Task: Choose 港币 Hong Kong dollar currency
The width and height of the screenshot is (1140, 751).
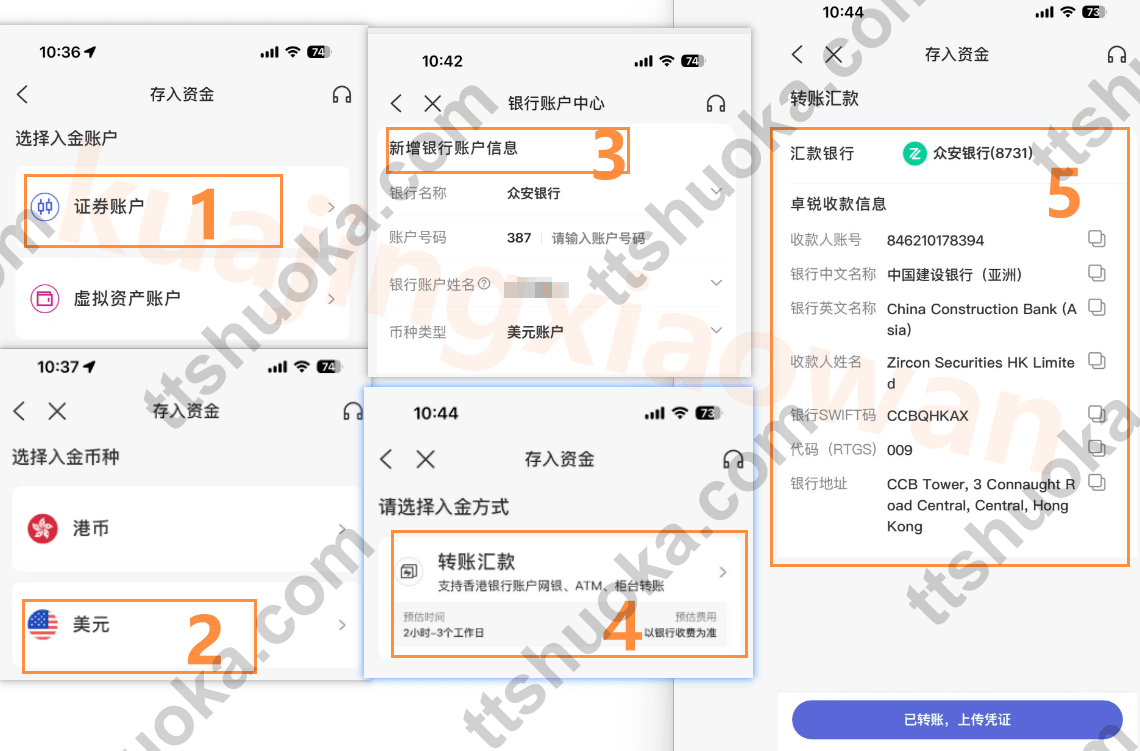Action: pyautogui.click(x=185, y=529)
